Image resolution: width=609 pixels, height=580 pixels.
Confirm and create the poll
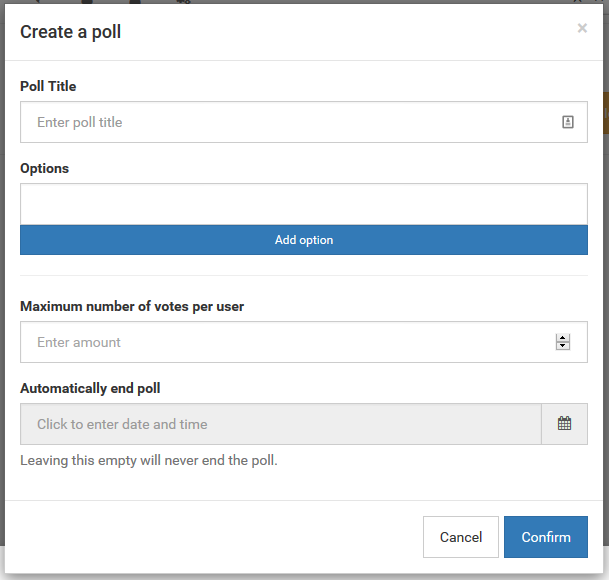pyautogui.click(x=545, y=537)
